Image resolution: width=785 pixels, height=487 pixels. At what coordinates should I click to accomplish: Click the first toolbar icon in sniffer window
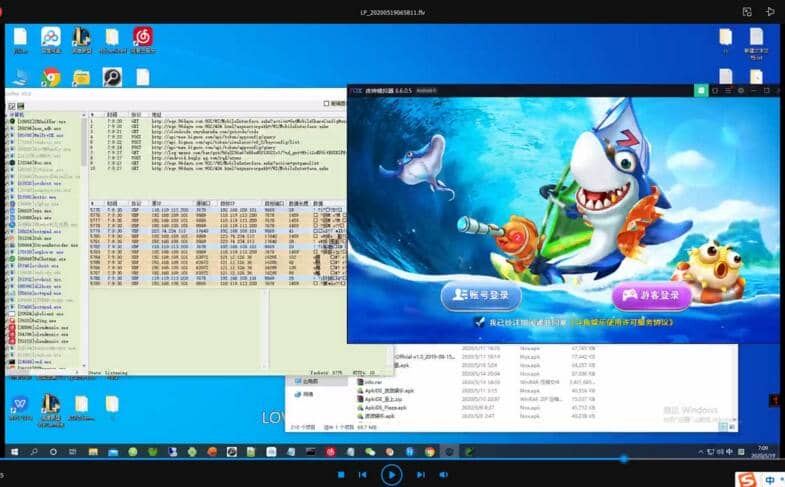point(12,106)
